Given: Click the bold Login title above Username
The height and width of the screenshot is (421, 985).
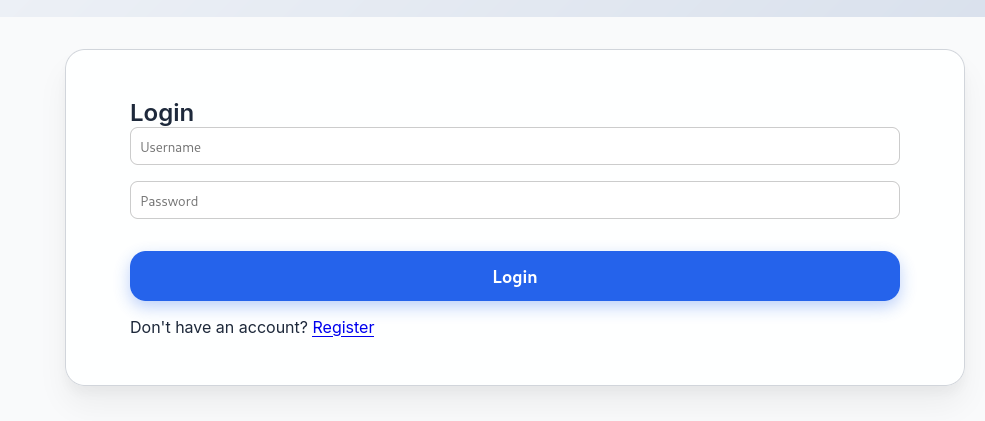Looking at the screenshot, I should point(162,113).
